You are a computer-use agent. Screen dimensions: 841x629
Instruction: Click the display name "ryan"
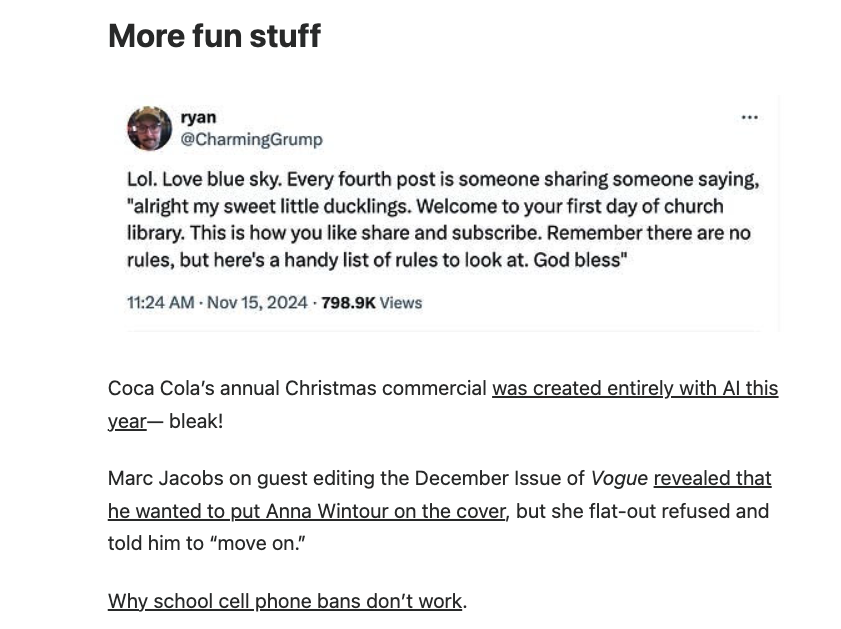tap(198, 117)
